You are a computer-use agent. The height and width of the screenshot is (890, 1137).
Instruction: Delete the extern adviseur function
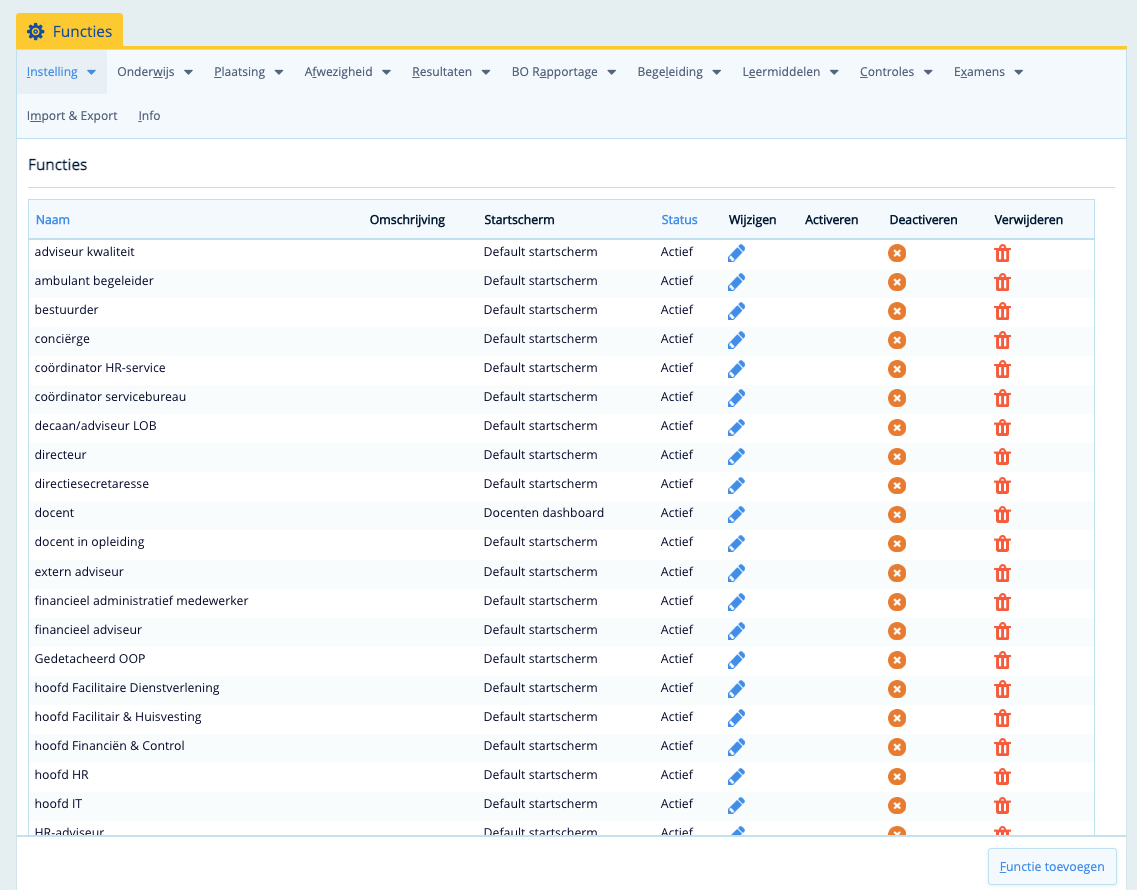pyautogui.click(x=1002, y=573)
